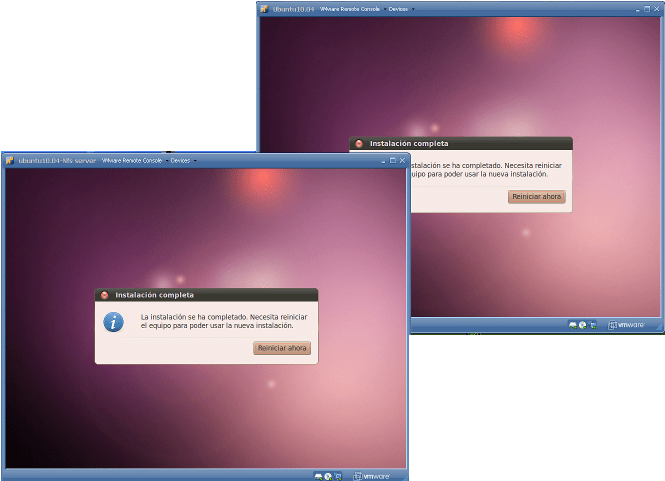
Task: Click the 'Ubuntu10.04' title text of back window
Action: (x=293, y=9)
